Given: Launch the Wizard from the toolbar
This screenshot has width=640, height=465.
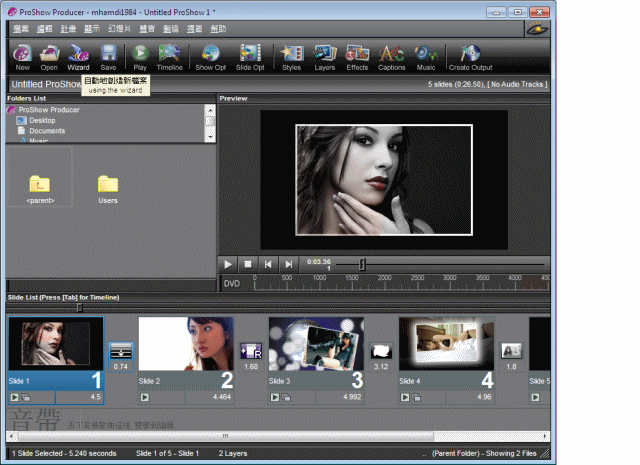Looking at the screenshot, I should pos(78,58).
